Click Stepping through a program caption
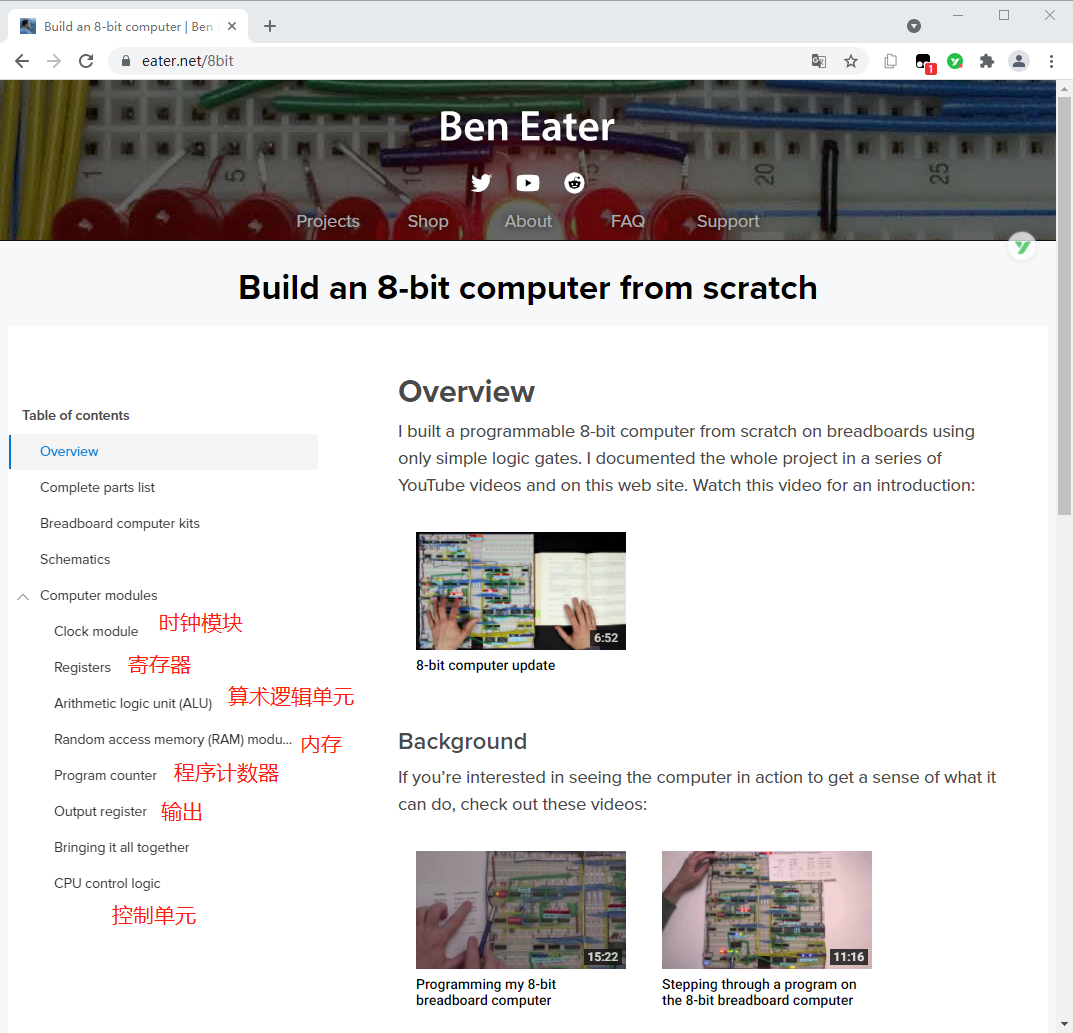This screenshot has height=1033, width=1073. tap(759, 992)
